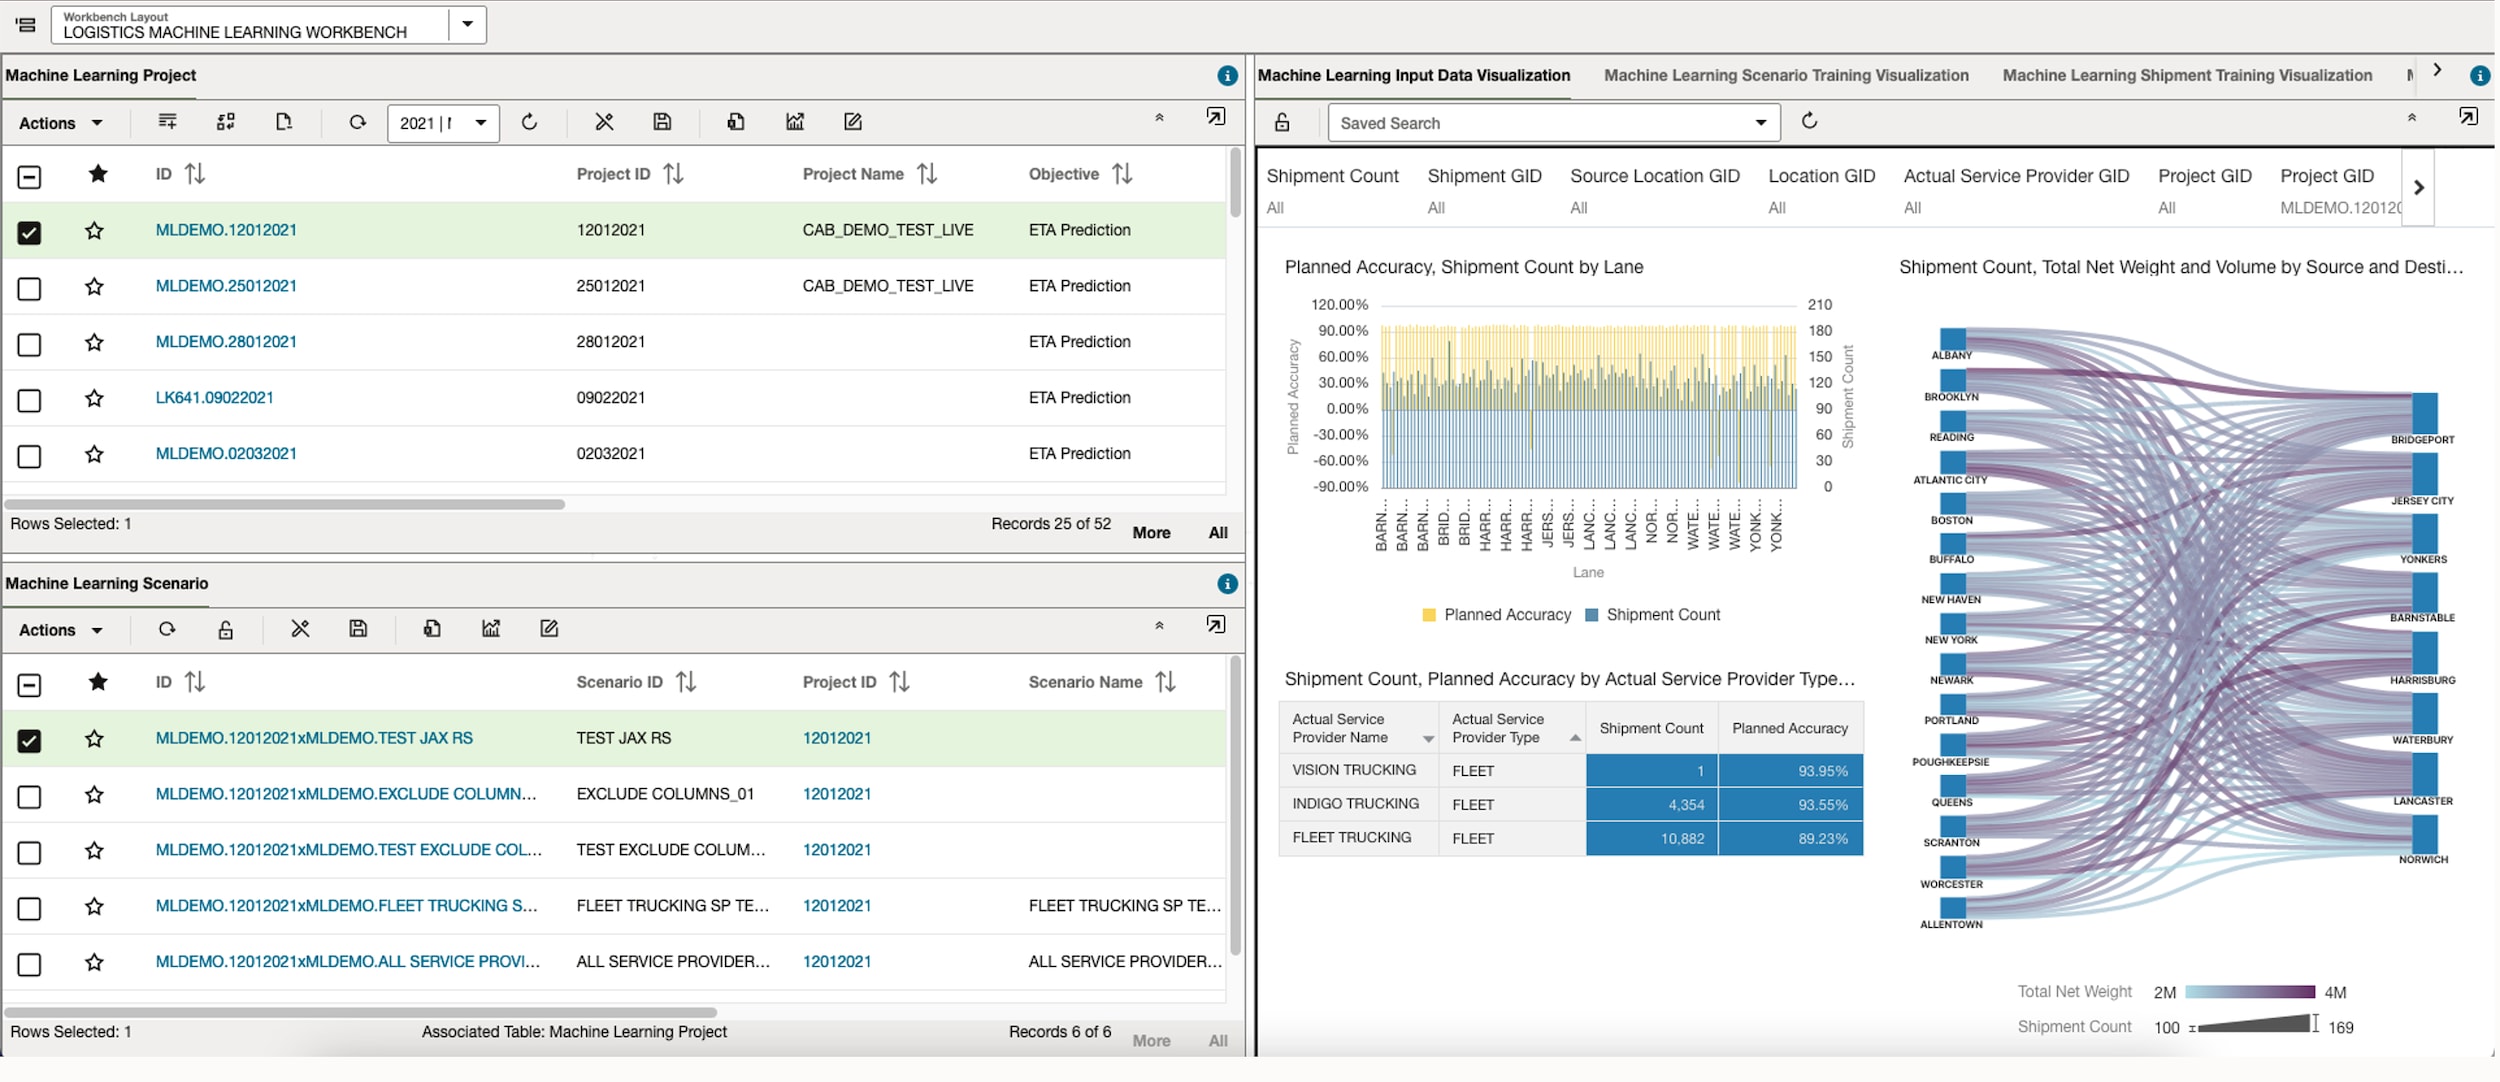
Task: Open the Workbench Layout dropdown
Action: coord(467,24)
